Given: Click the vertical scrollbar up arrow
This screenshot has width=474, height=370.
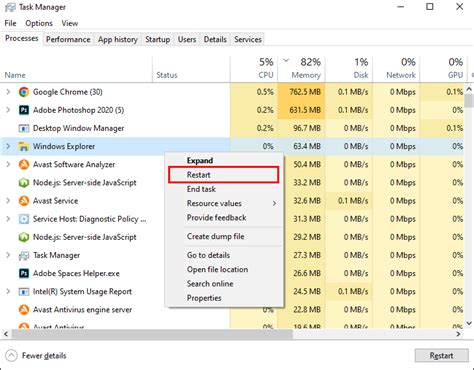Looking at the screenshot, I should (x=469, y=89).
